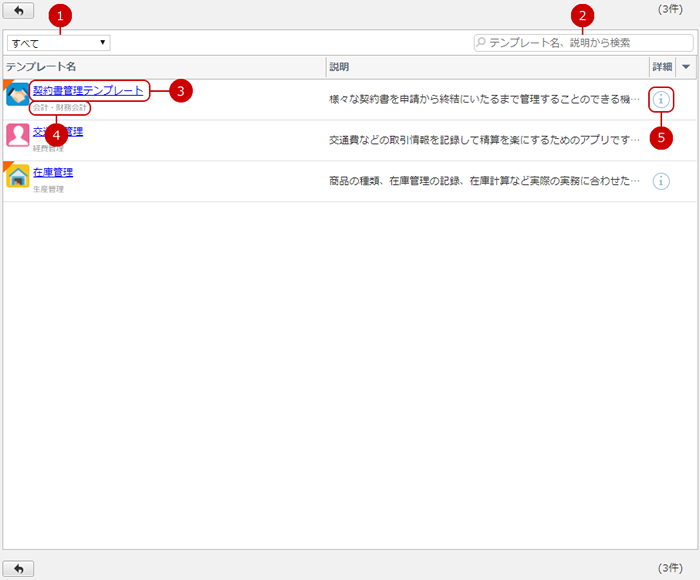Expand the column options arrow in header
Image resolution: width=700 pixels, height=580 pixels.
point(686,66)
